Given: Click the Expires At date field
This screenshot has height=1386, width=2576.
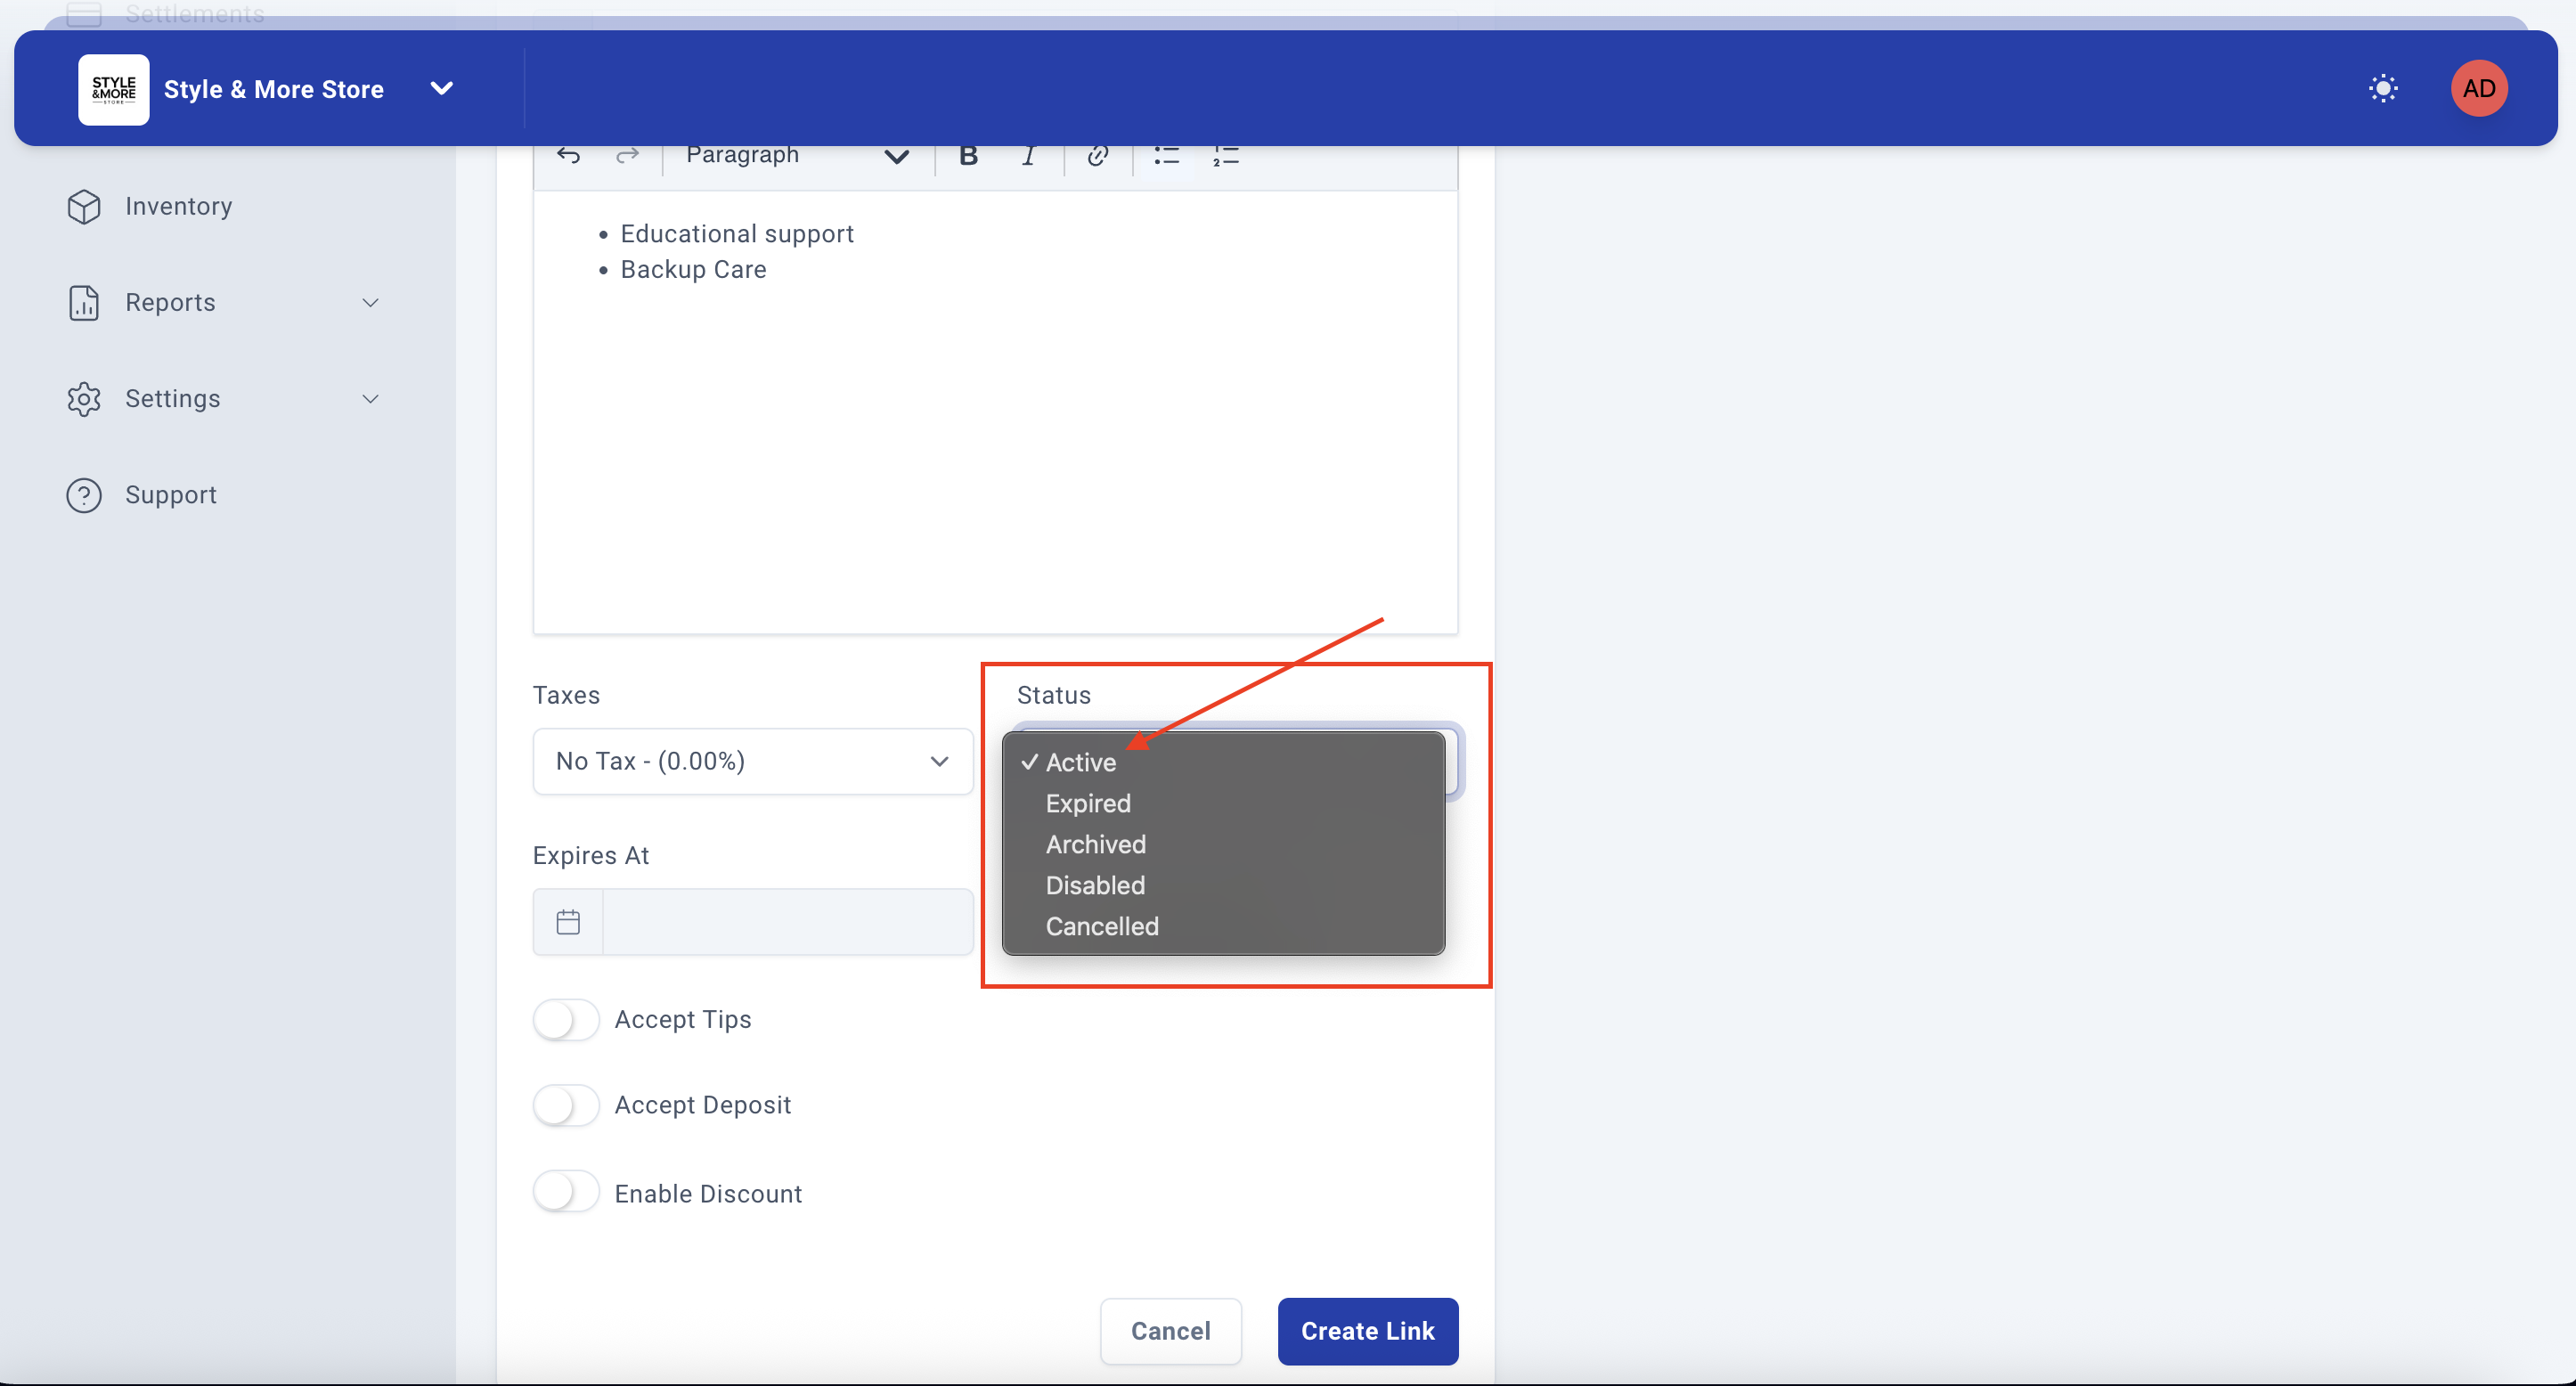Looking at the screenshot, I should click(x=787, y=922).
